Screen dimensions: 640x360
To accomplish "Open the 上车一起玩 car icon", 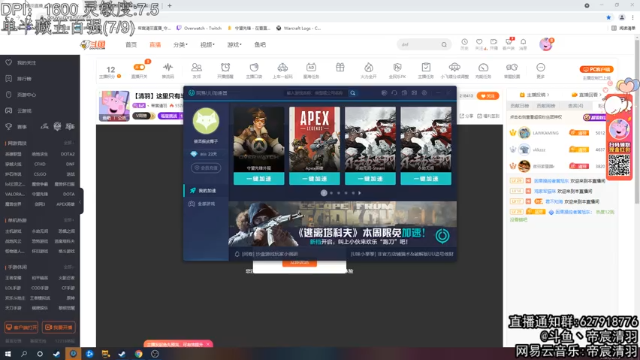I will click(282, 70).
